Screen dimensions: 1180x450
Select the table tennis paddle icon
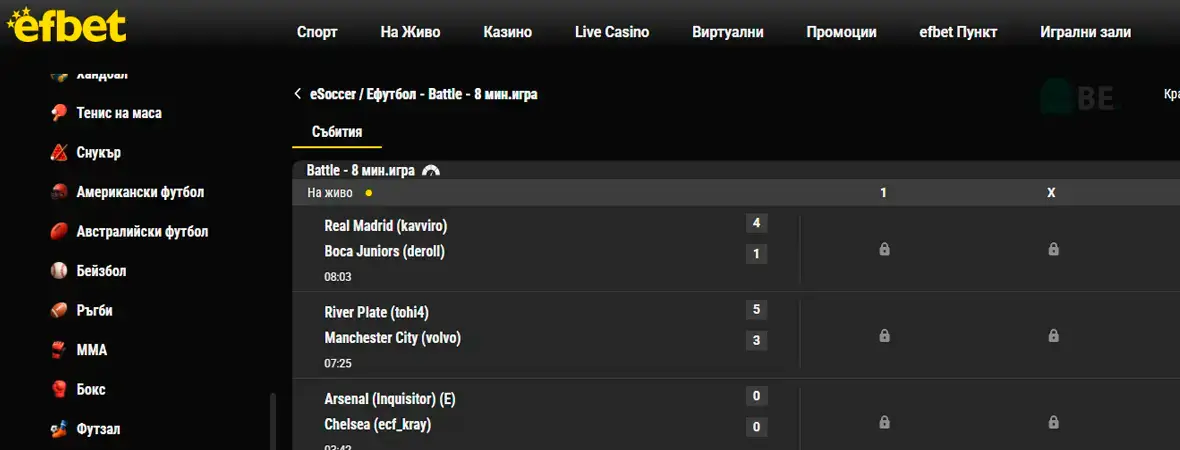pos(59,113)
